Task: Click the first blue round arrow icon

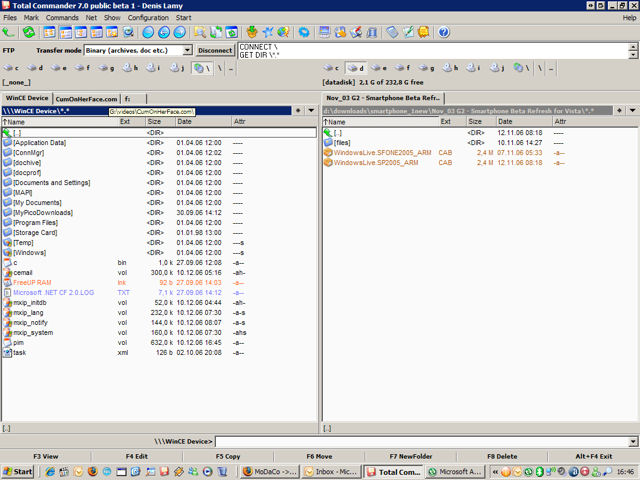Action: pos(148,32)
